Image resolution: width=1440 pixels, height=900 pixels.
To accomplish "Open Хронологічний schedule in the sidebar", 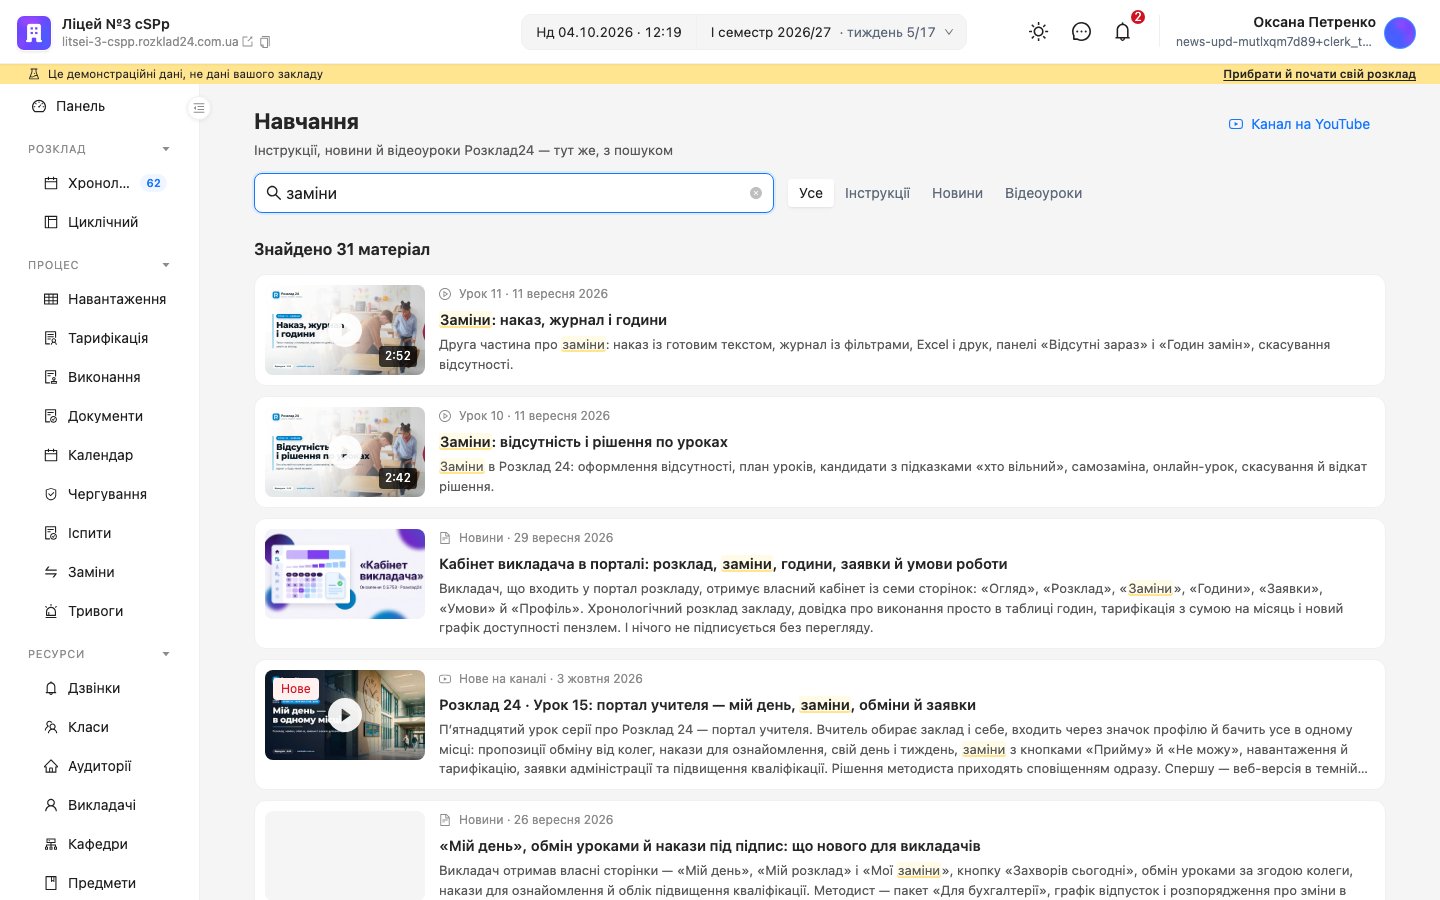I will coord(99,183).
